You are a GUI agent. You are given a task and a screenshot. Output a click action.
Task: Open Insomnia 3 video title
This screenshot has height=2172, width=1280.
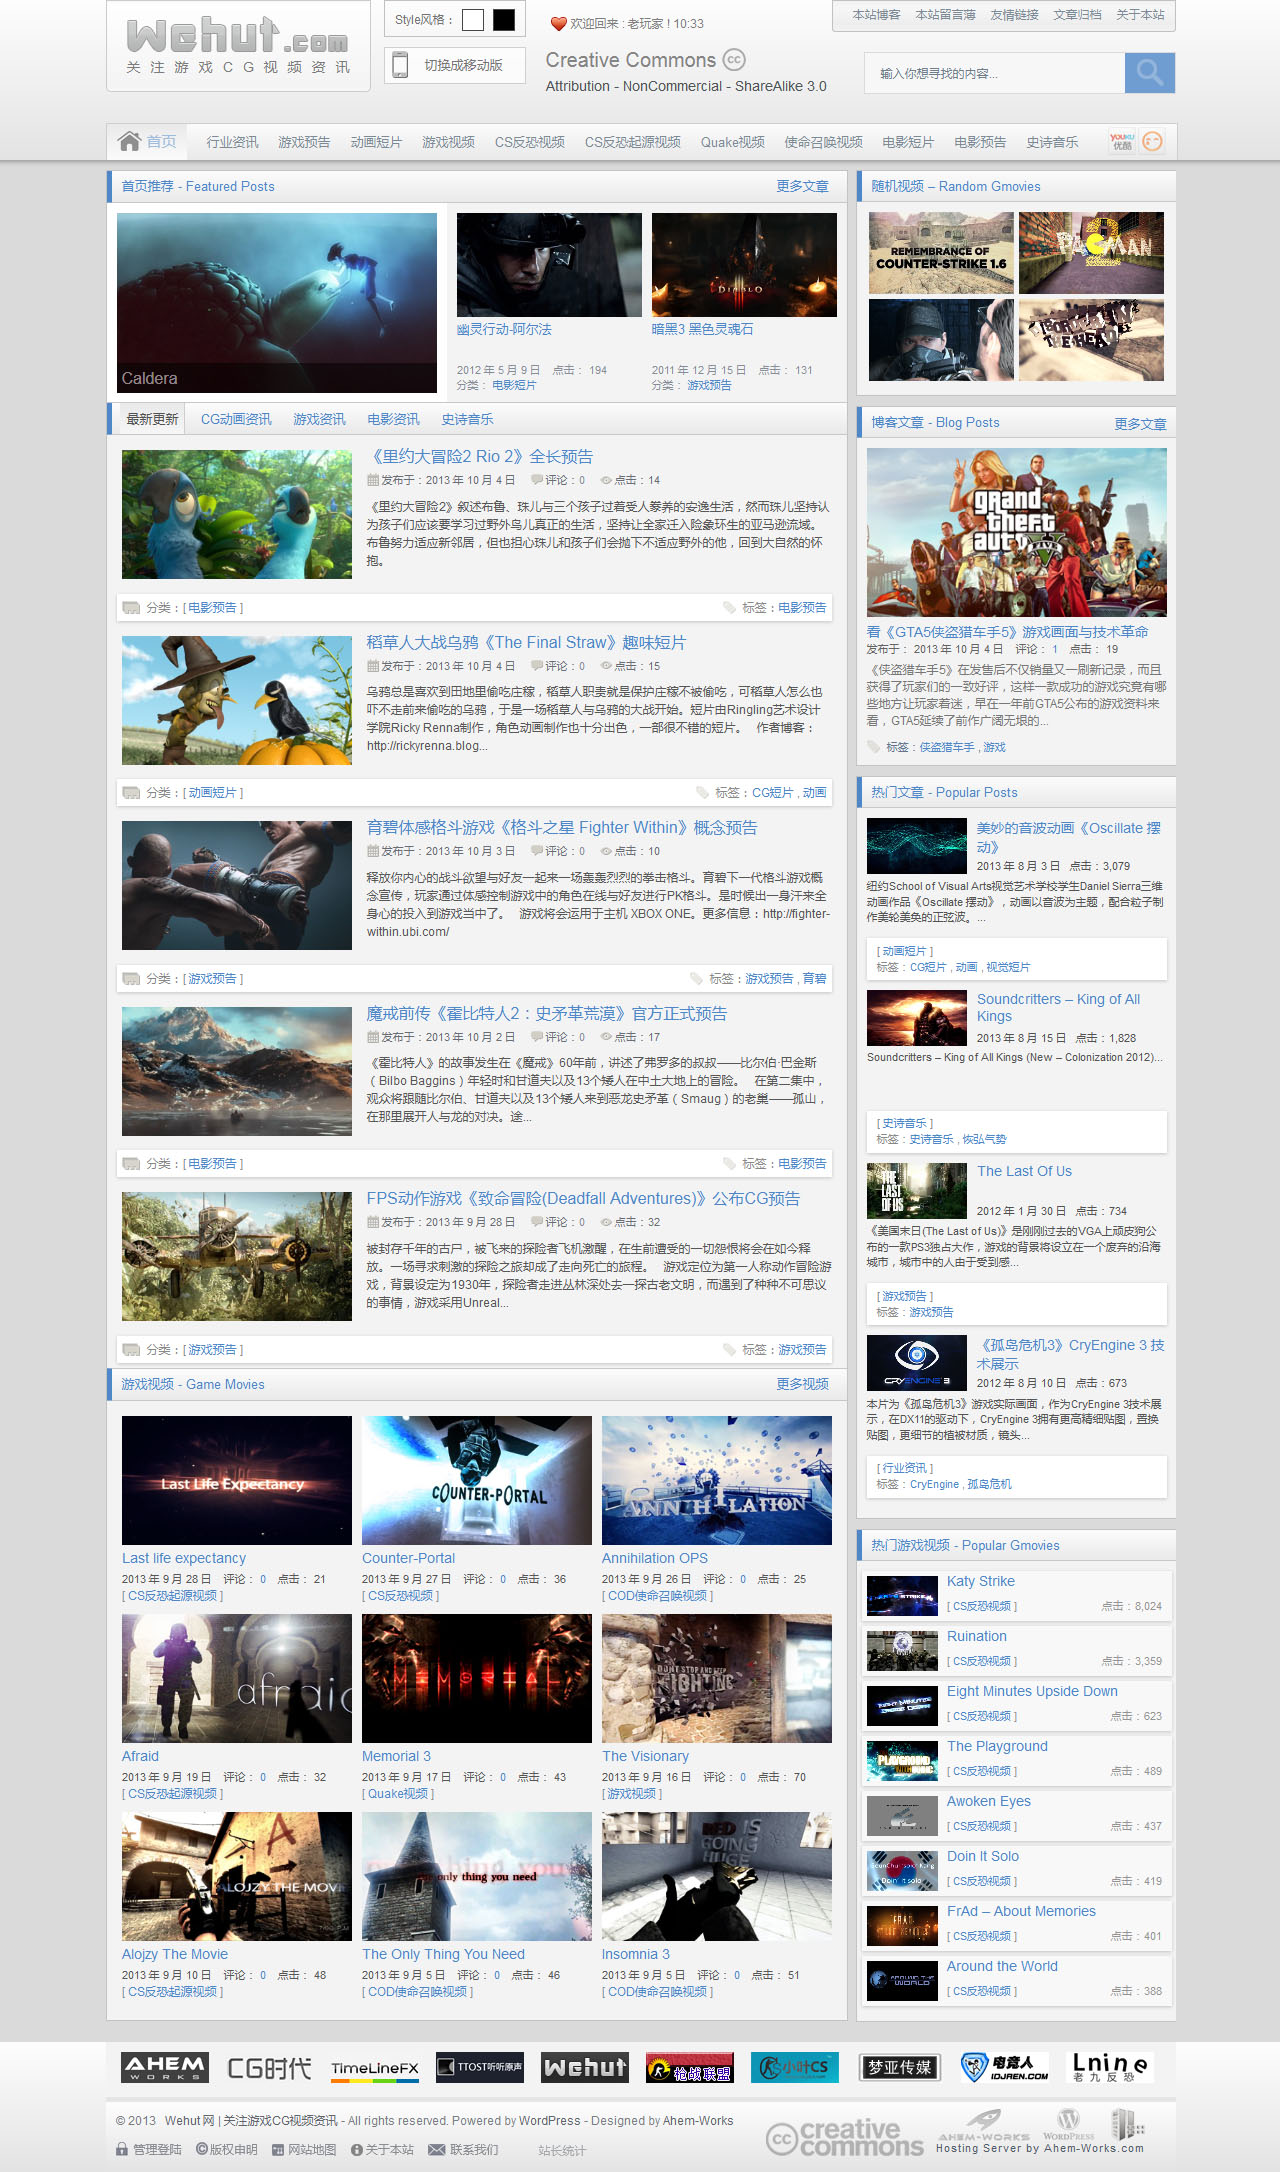[x=636, y=1954]
